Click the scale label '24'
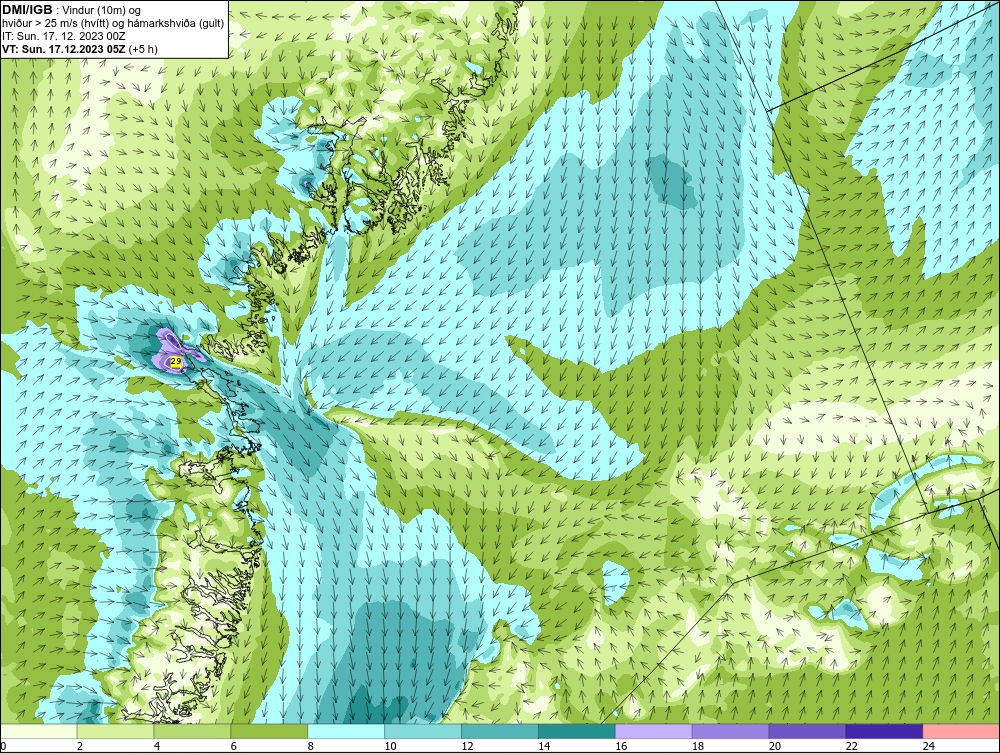The width and height of the screenshot is (1000, 753). [x=929, y=746]
